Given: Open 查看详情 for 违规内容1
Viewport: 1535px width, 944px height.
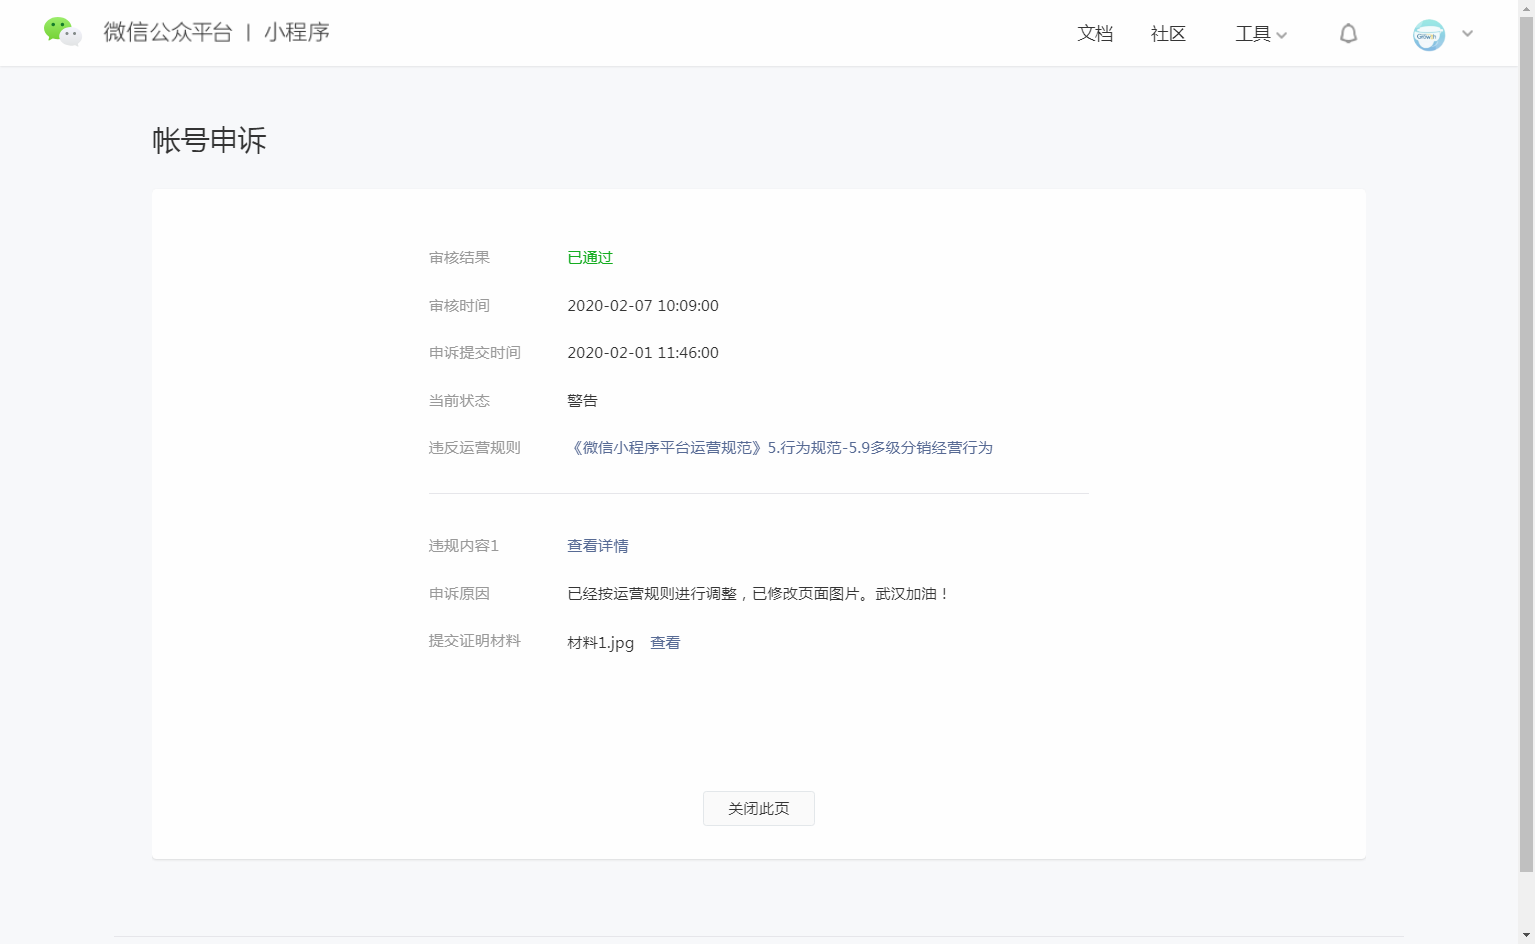Looking at the screenshot, I should [x=598, y=546].
